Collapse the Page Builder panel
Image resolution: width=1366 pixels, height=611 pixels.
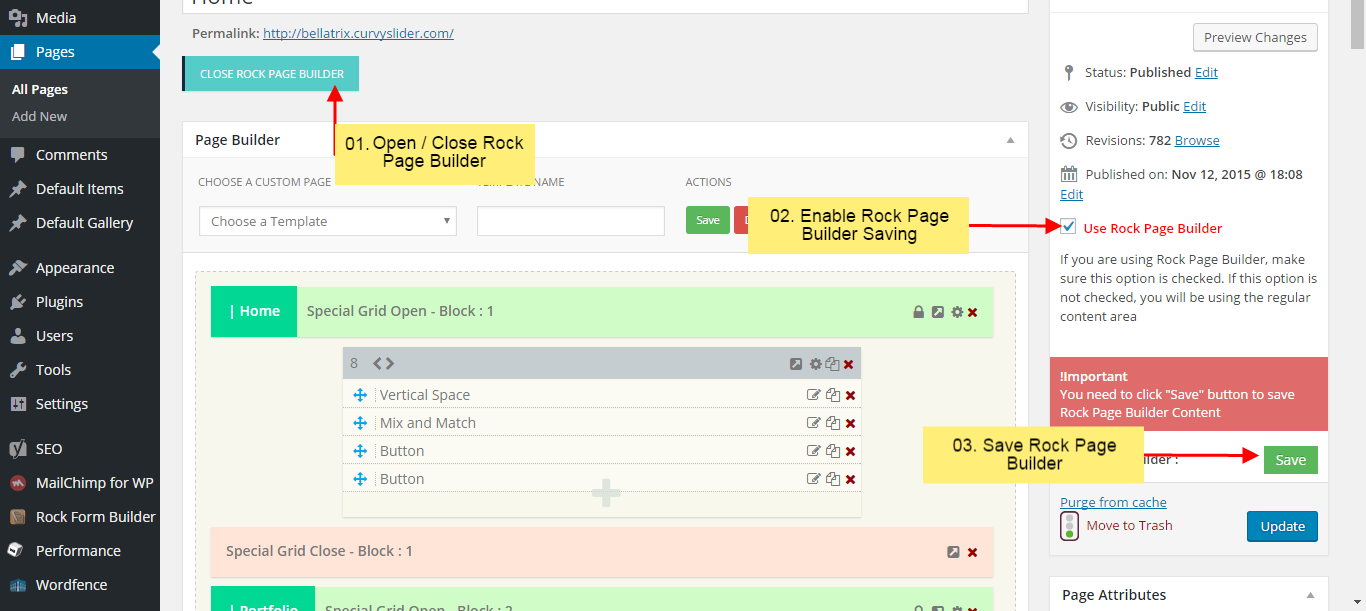coord(1010,140)
